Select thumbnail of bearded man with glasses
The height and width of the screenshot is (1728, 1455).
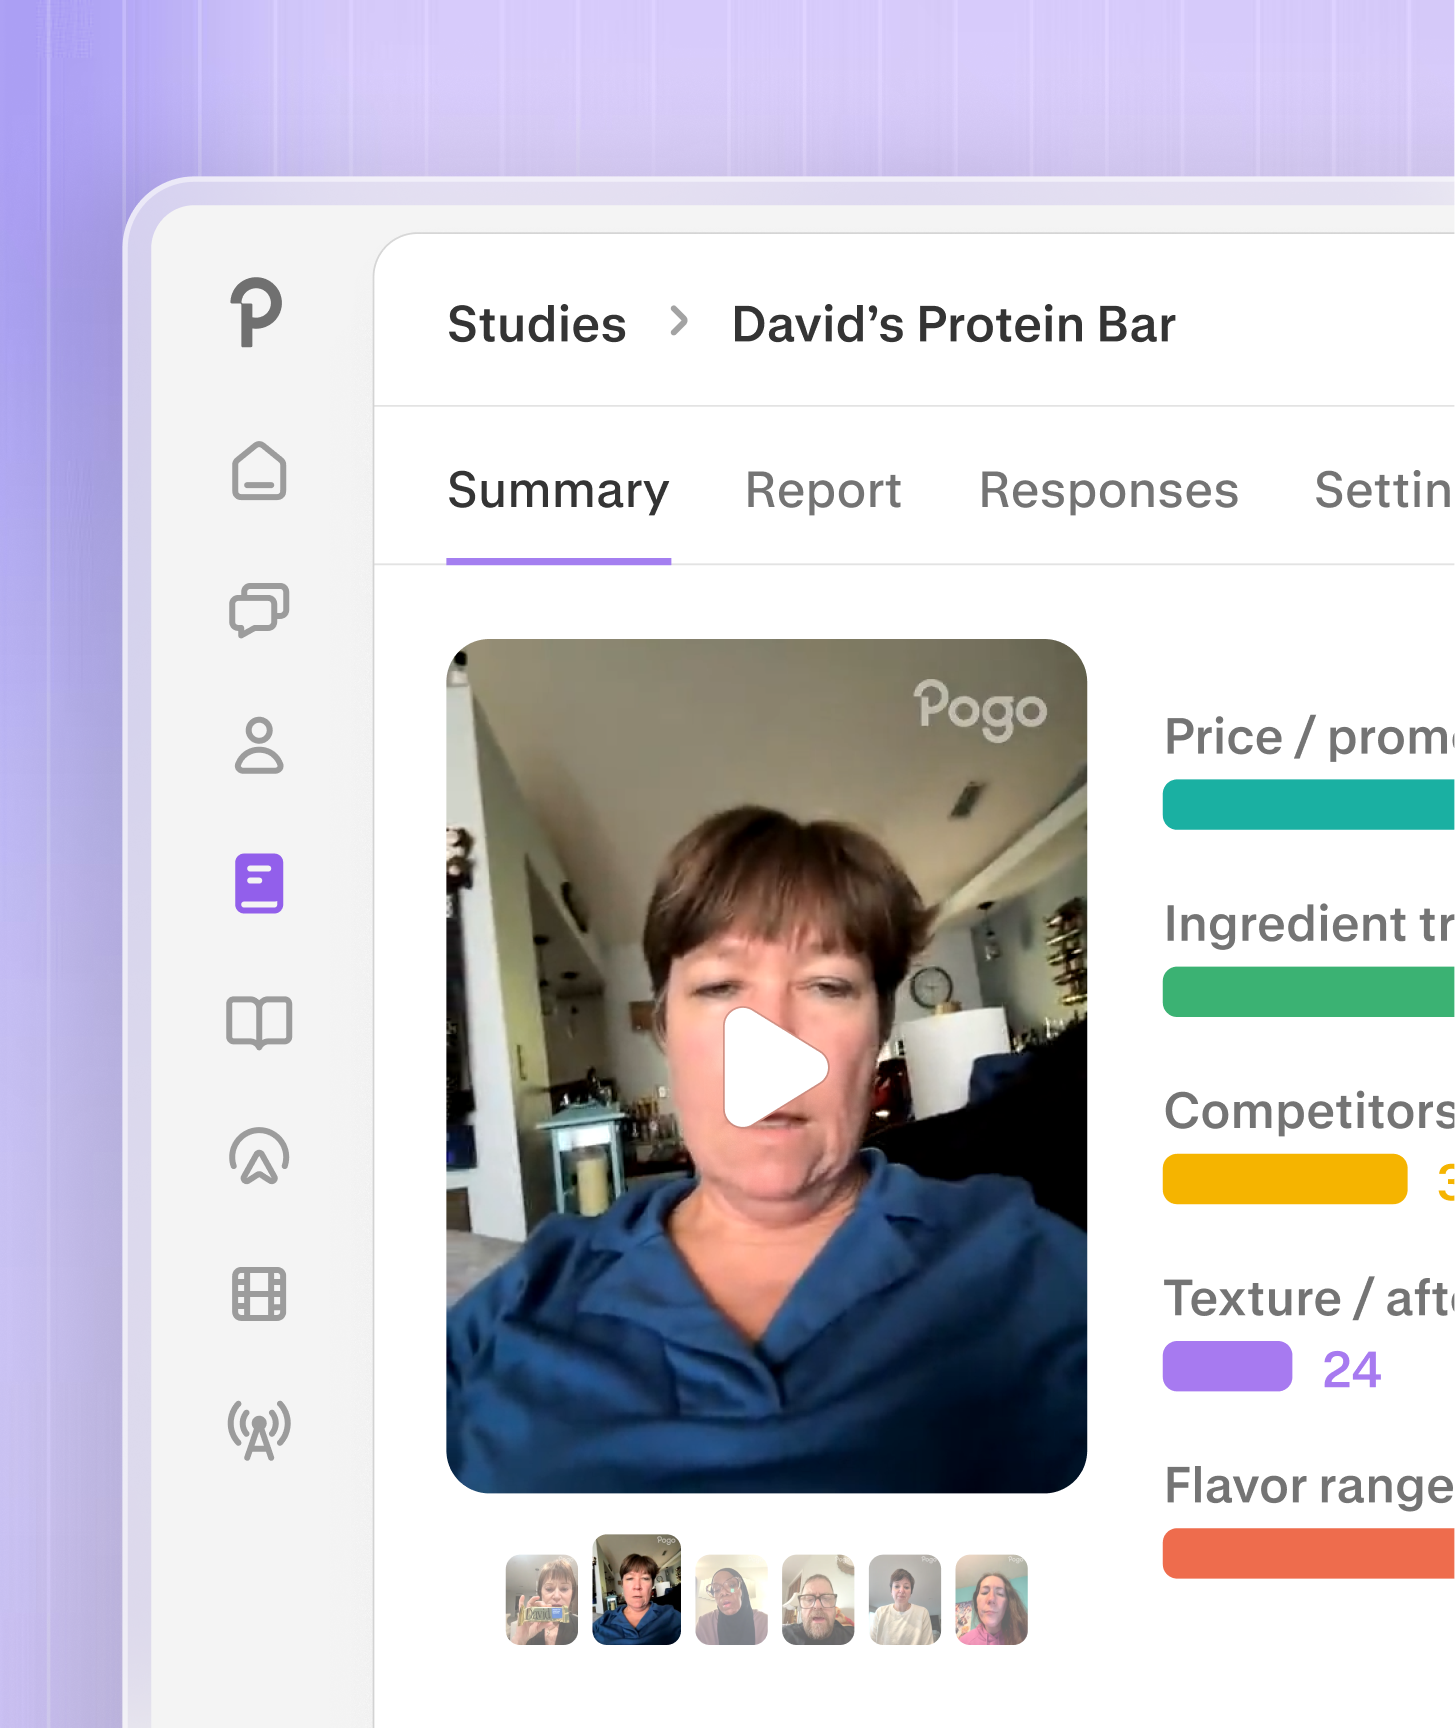point(818,1599)
